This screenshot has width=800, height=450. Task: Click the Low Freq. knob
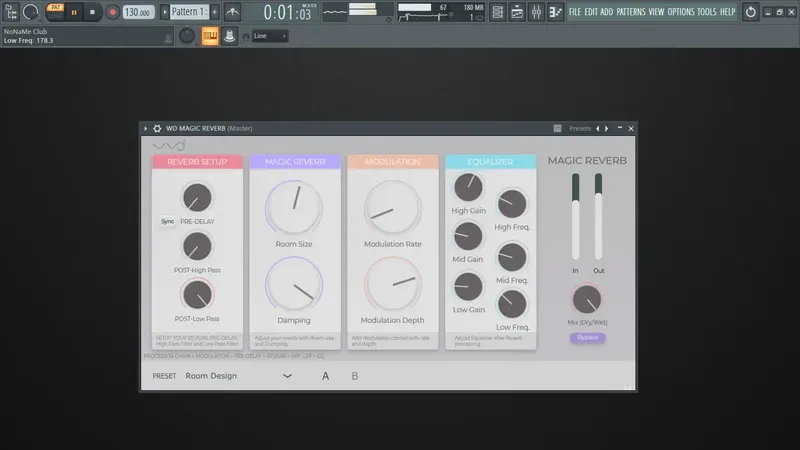(x=512, y=304)
